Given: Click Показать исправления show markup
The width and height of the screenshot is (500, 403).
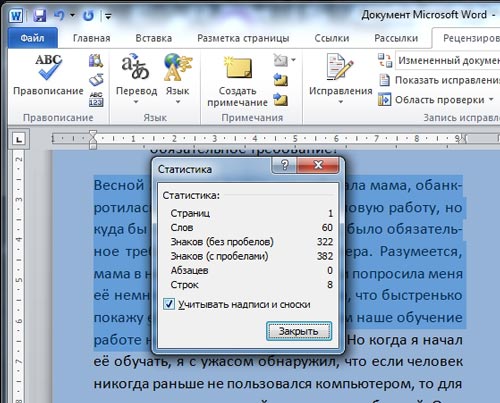Looking at the screenshot, I should pyautogui.click(x=439, y=80).
